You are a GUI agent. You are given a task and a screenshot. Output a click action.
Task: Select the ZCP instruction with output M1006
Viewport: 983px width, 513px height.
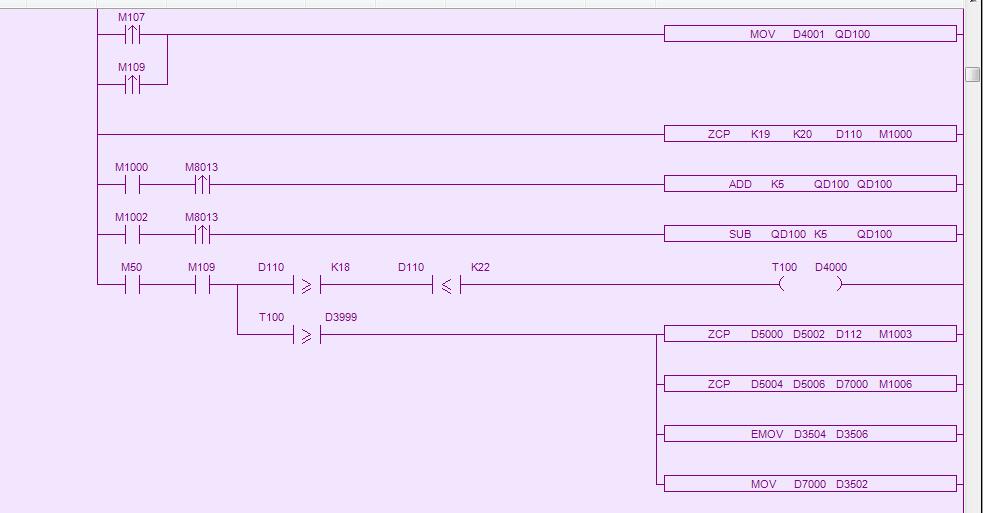810,384
